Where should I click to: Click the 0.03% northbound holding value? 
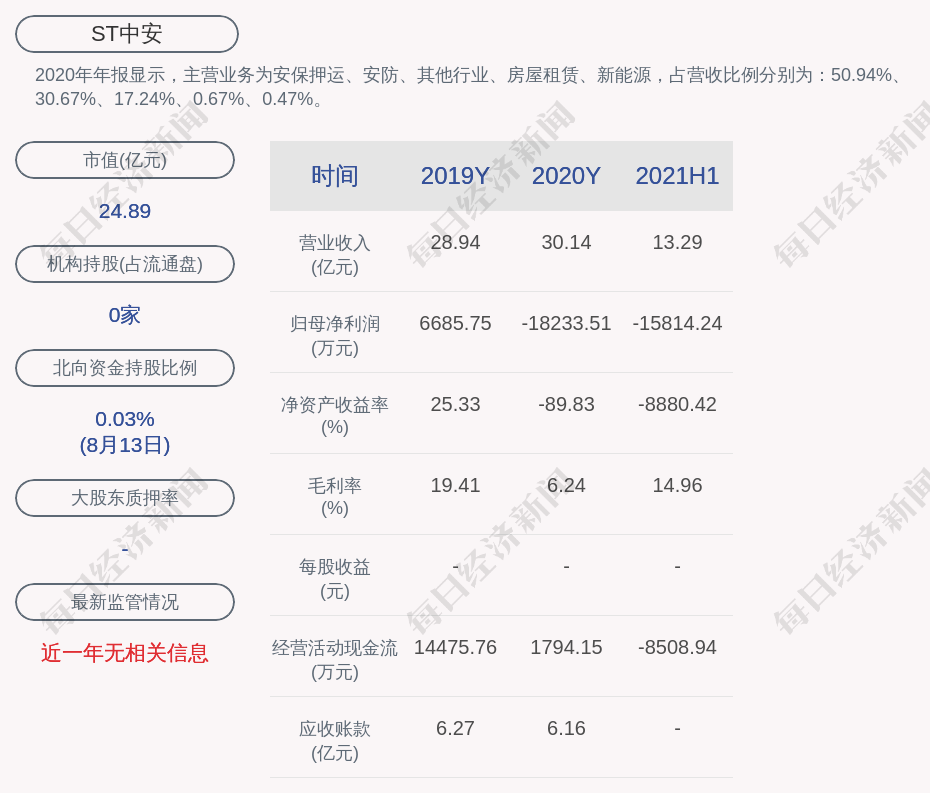[x=125, y=419]
